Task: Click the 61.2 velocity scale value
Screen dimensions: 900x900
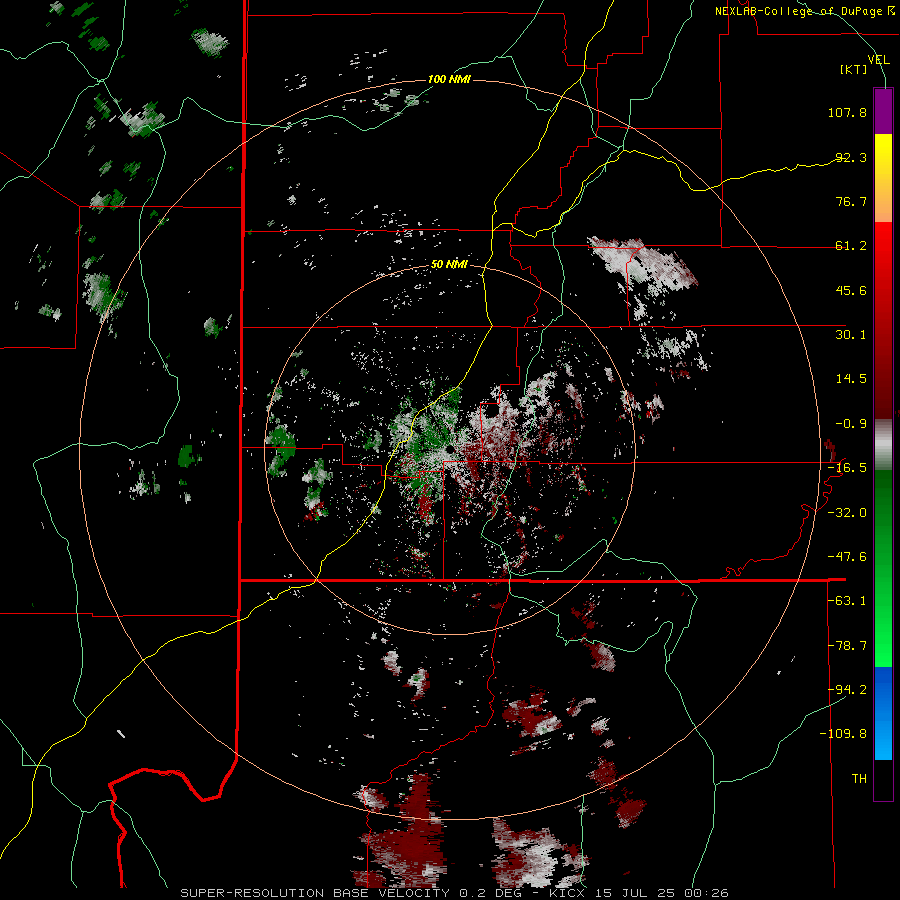Action: coord(851,246)
